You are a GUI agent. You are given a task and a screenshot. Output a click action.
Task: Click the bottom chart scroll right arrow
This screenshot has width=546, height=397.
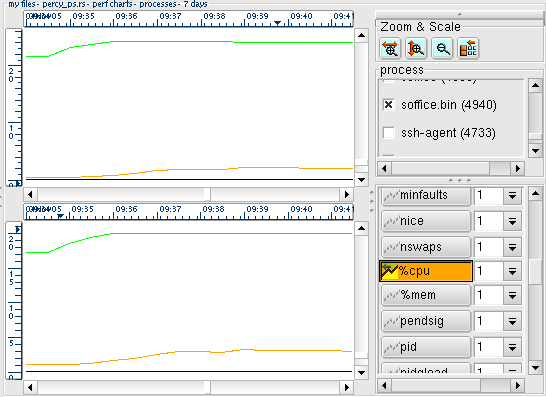pyautogui.click(x=347, y=387)
